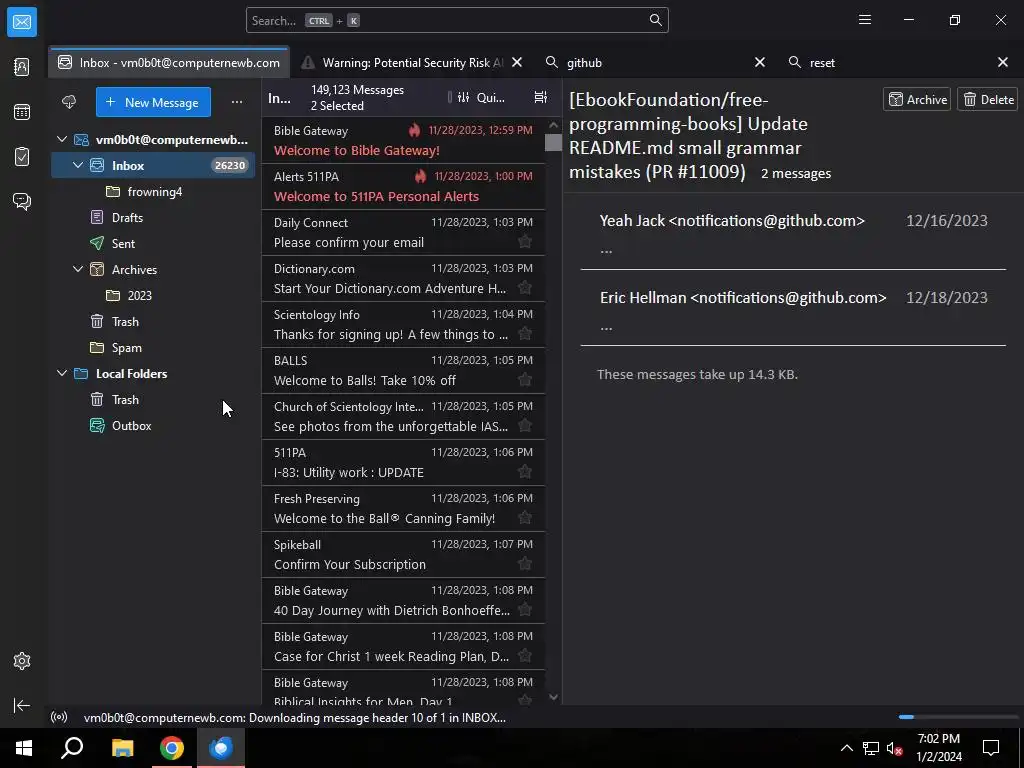The height and width of the screenshot is (768, 1024).
Task: Collapse the Local Folders tree
Action: (x=62, y=374)
